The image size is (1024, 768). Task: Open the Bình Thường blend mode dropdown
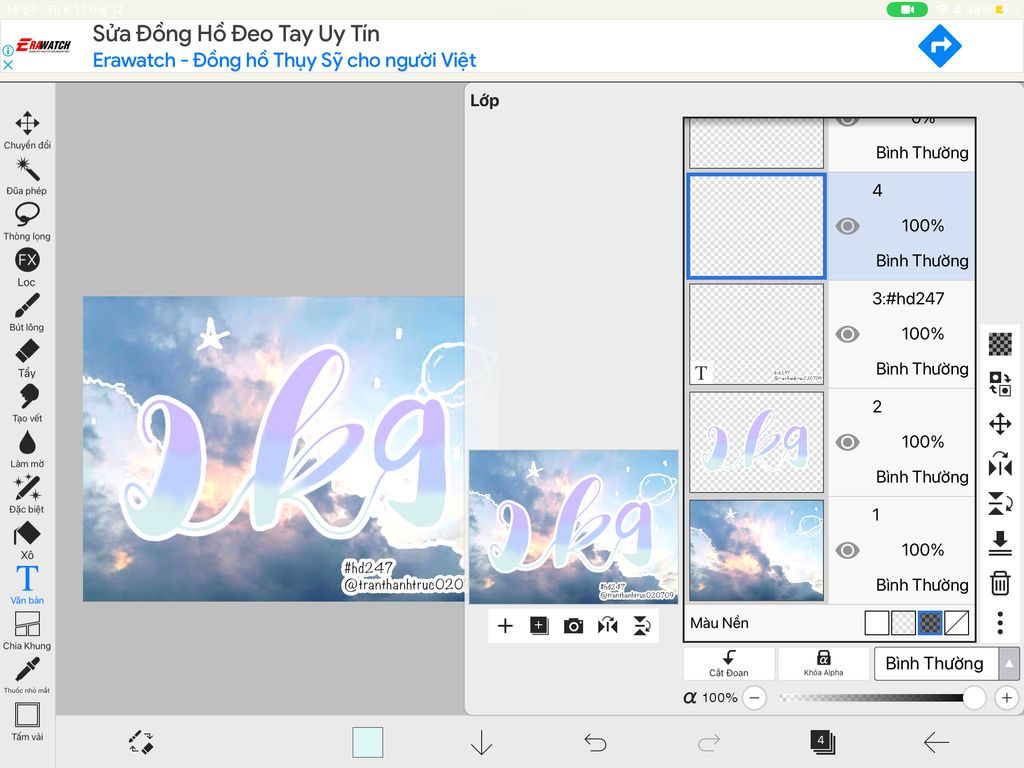click(x=936, y=664)
